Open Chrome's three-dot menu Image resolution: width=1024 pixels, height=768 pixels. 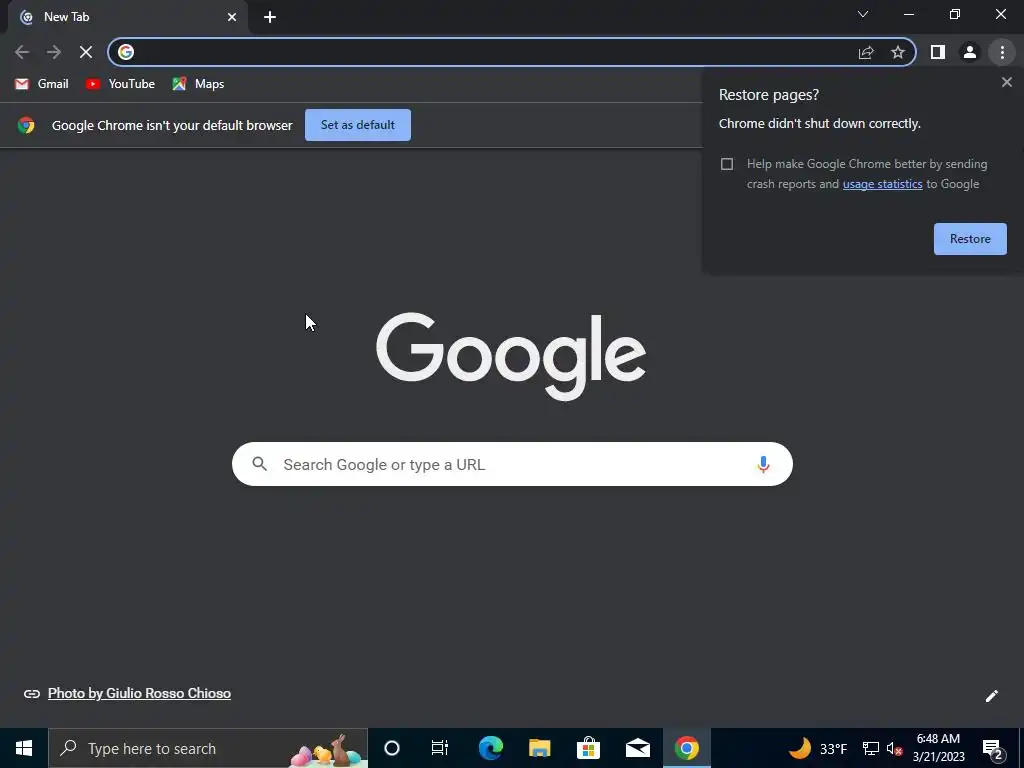[1002, 52]
